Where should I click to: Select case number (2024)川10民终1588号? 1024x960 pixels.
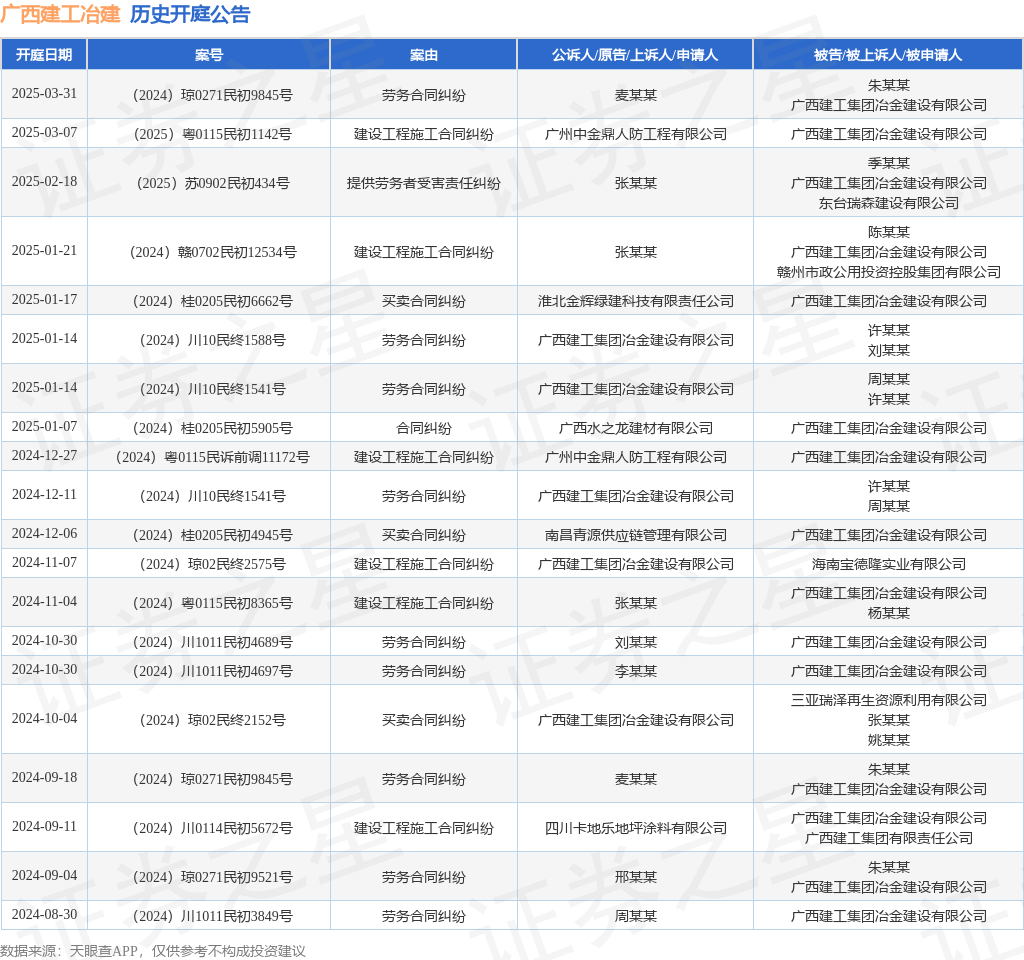tap(213, 340)
